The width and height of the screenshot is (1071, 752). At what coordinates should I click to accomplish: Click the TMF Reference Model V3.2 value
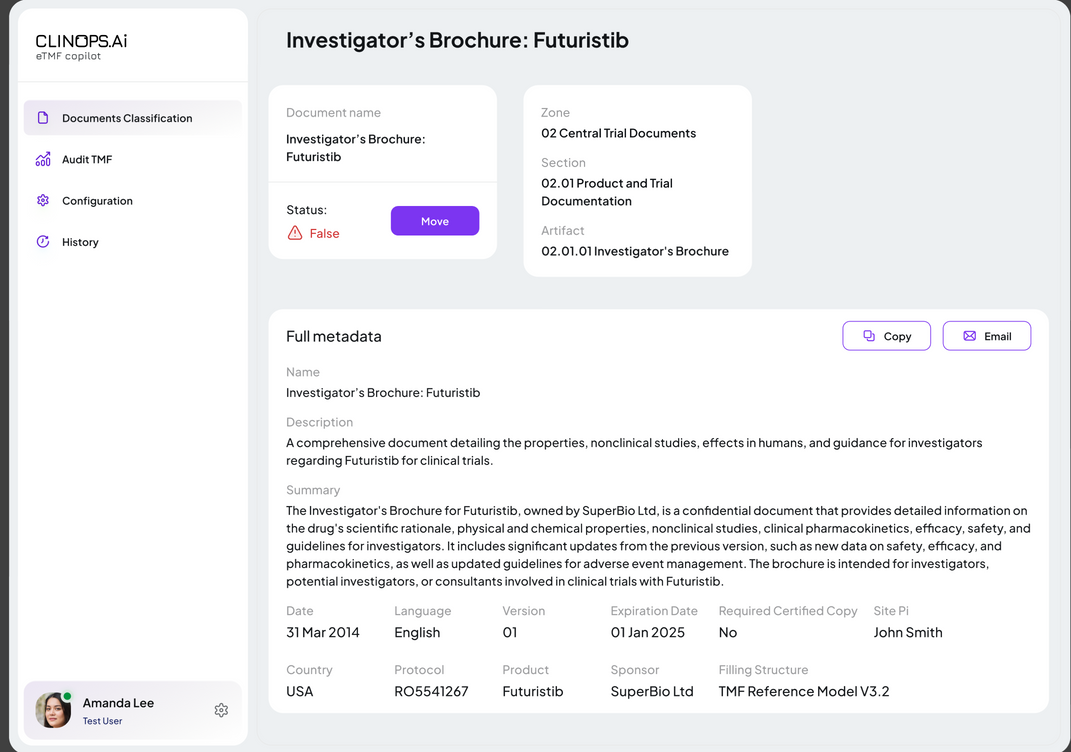click(803, 691)
